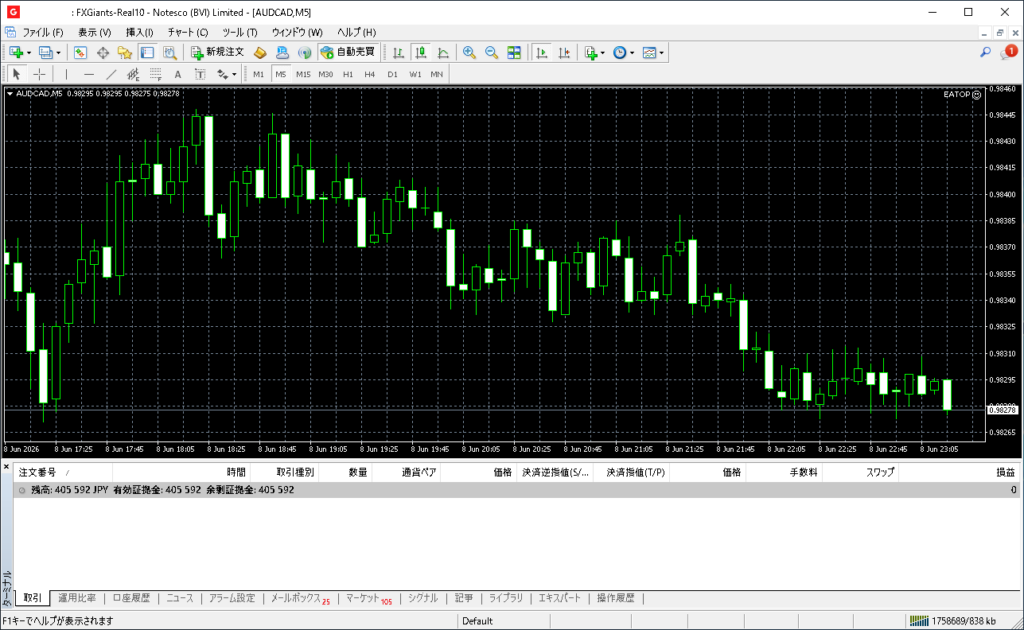Open the 表示 (V) menu
The image size is (1024, 630).
click(x=95, y=32)
